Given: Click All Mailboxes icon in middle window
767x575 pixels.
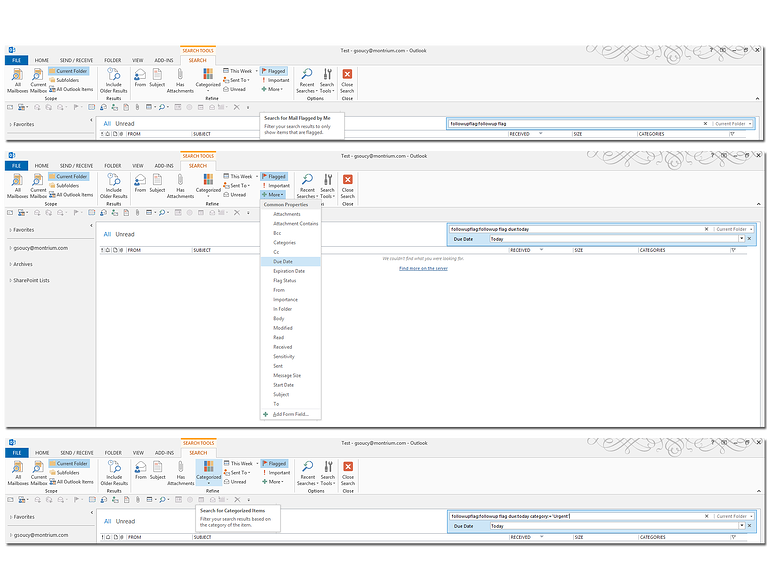Looking at the screenshot, I should [18, 186].
